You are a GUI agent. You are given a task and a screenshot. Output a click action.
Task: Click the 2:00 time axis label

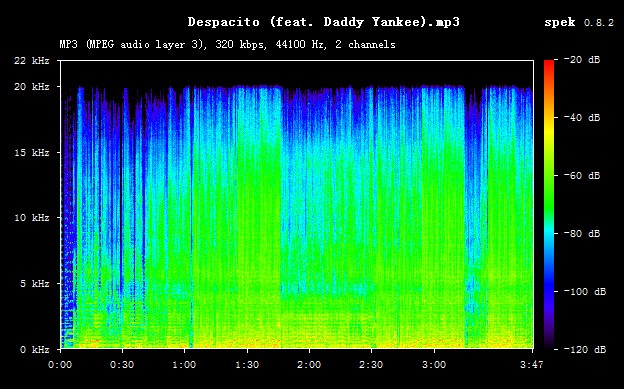point(309,365)
